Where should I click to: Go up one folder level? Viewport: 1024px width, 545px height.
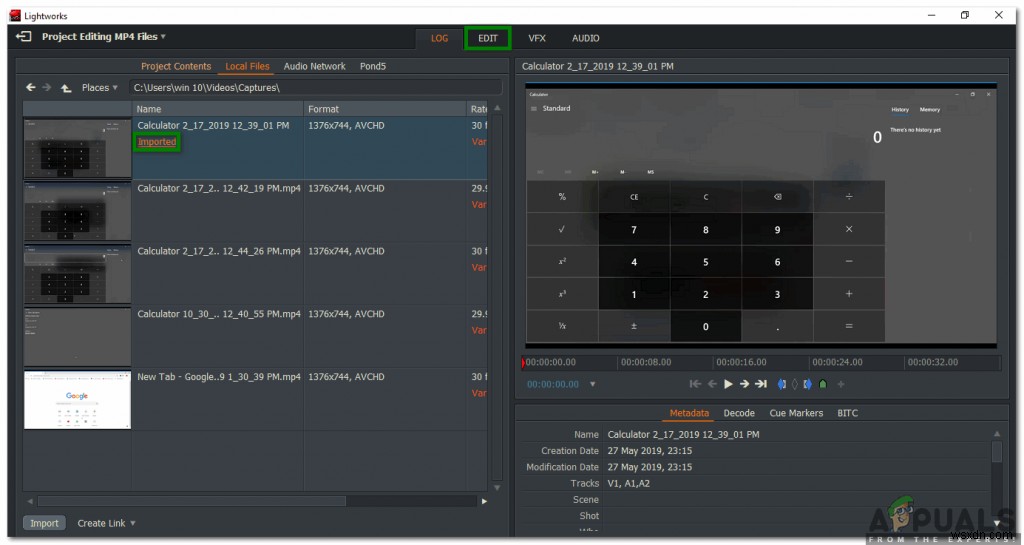tap(66, 87)
